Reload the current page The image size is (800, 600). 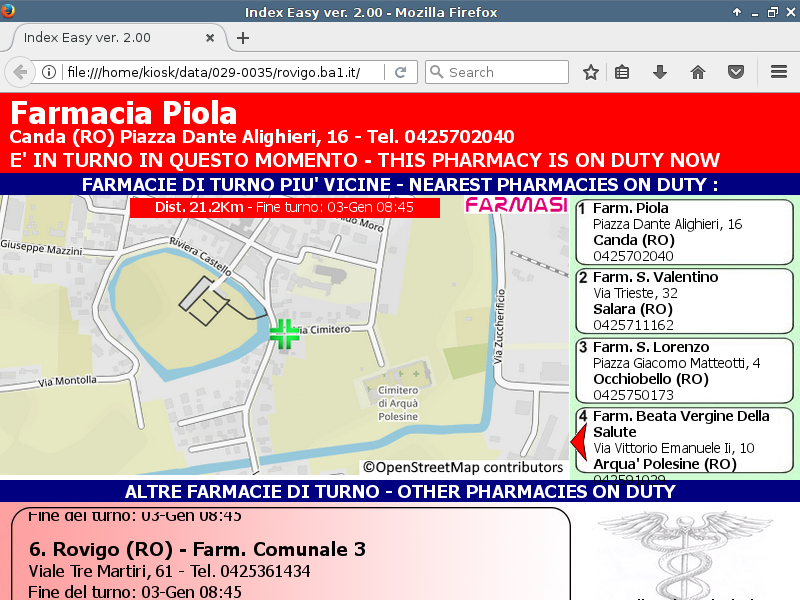tap(400, 72)
